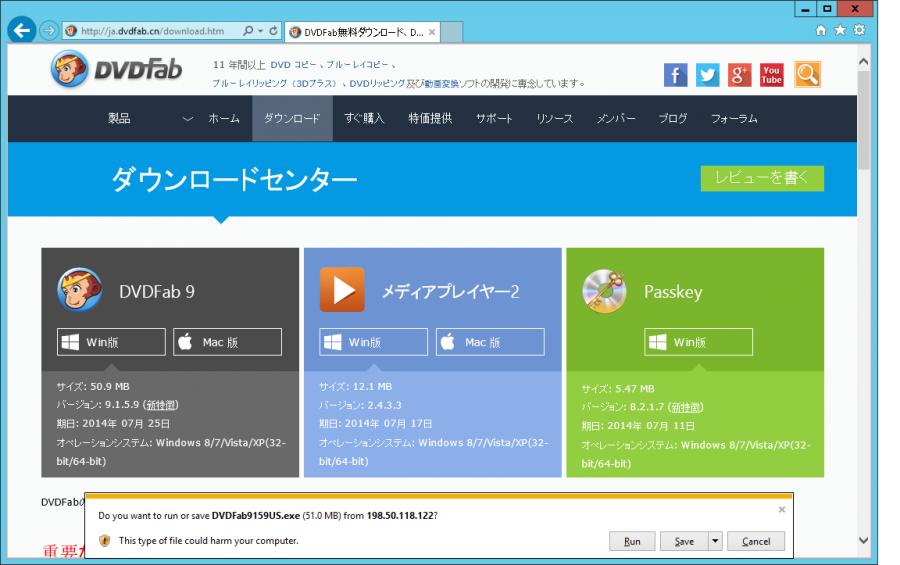Select the ダウンロード navigation tab
Screen dimensions: 900x565
click(292, 119)
